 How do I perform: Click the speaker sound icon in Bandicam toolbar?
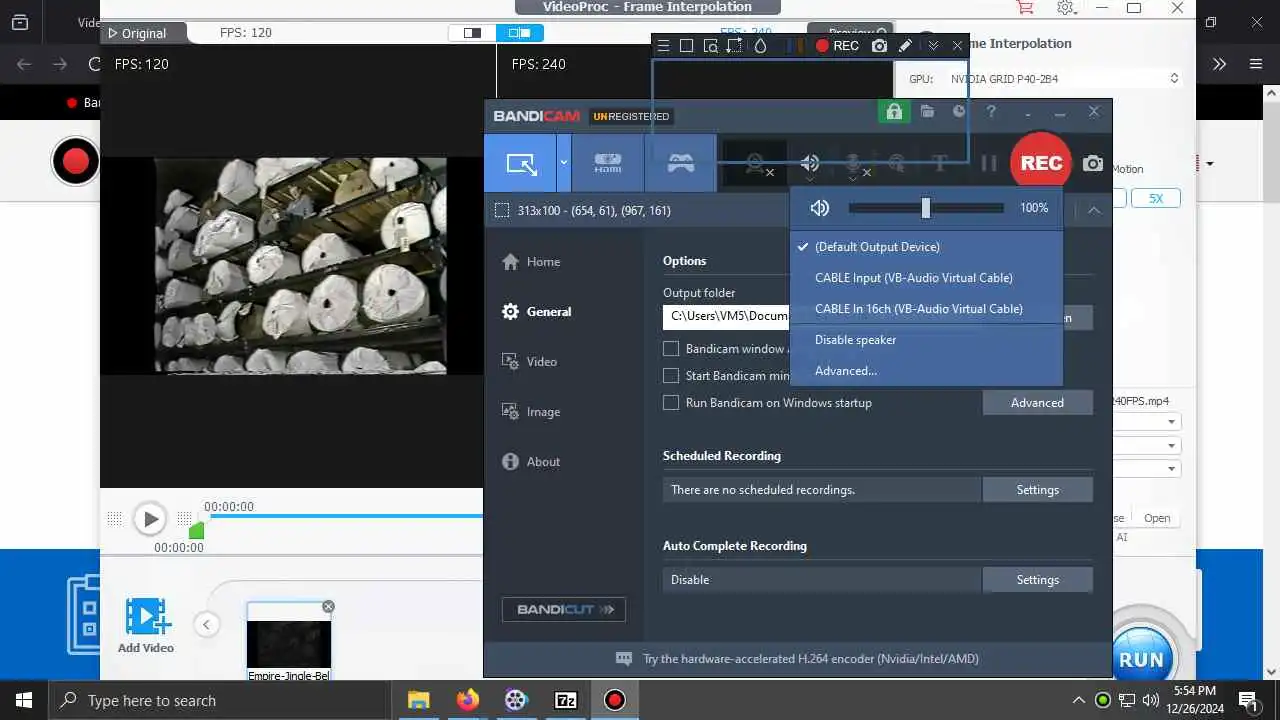810,163
